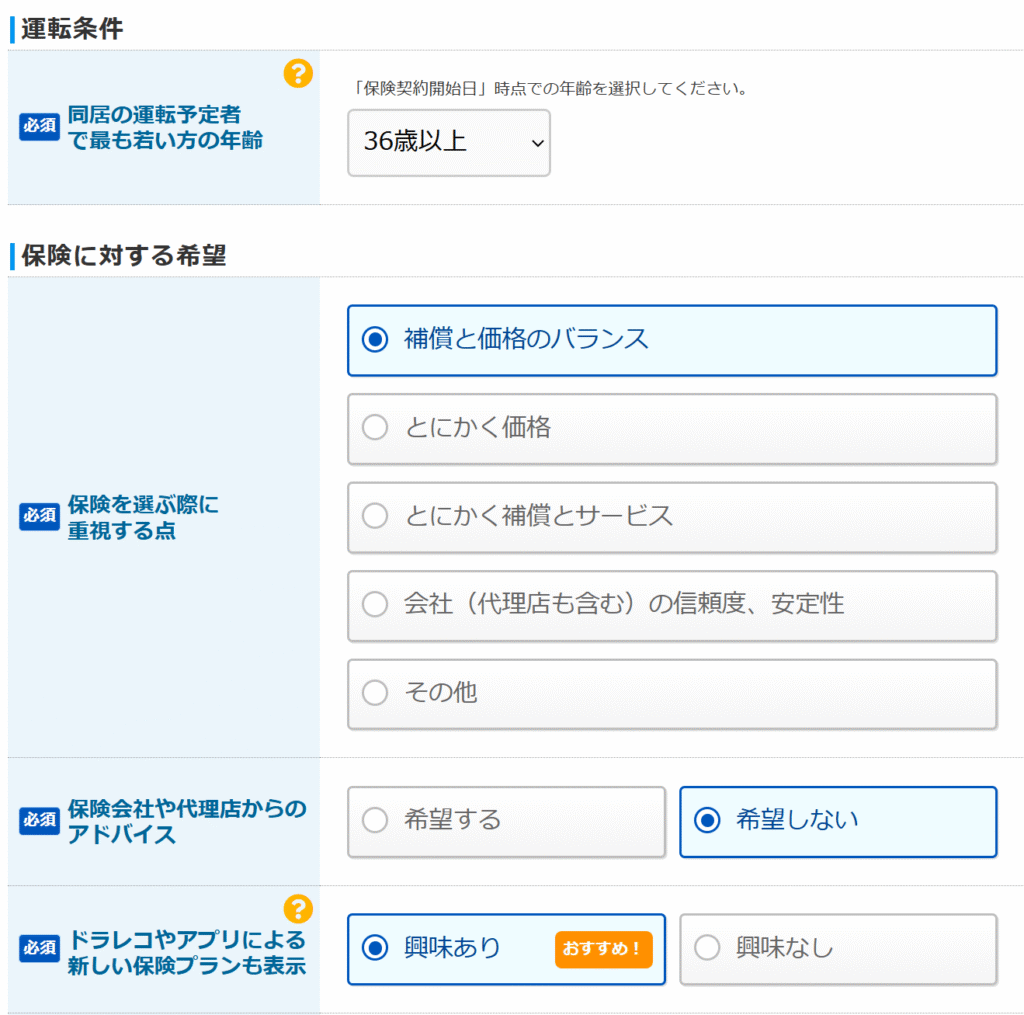Click the orange おすすめ！ badge
The height and width of the screenshot is (1015, 1024).
pos(603,948)
